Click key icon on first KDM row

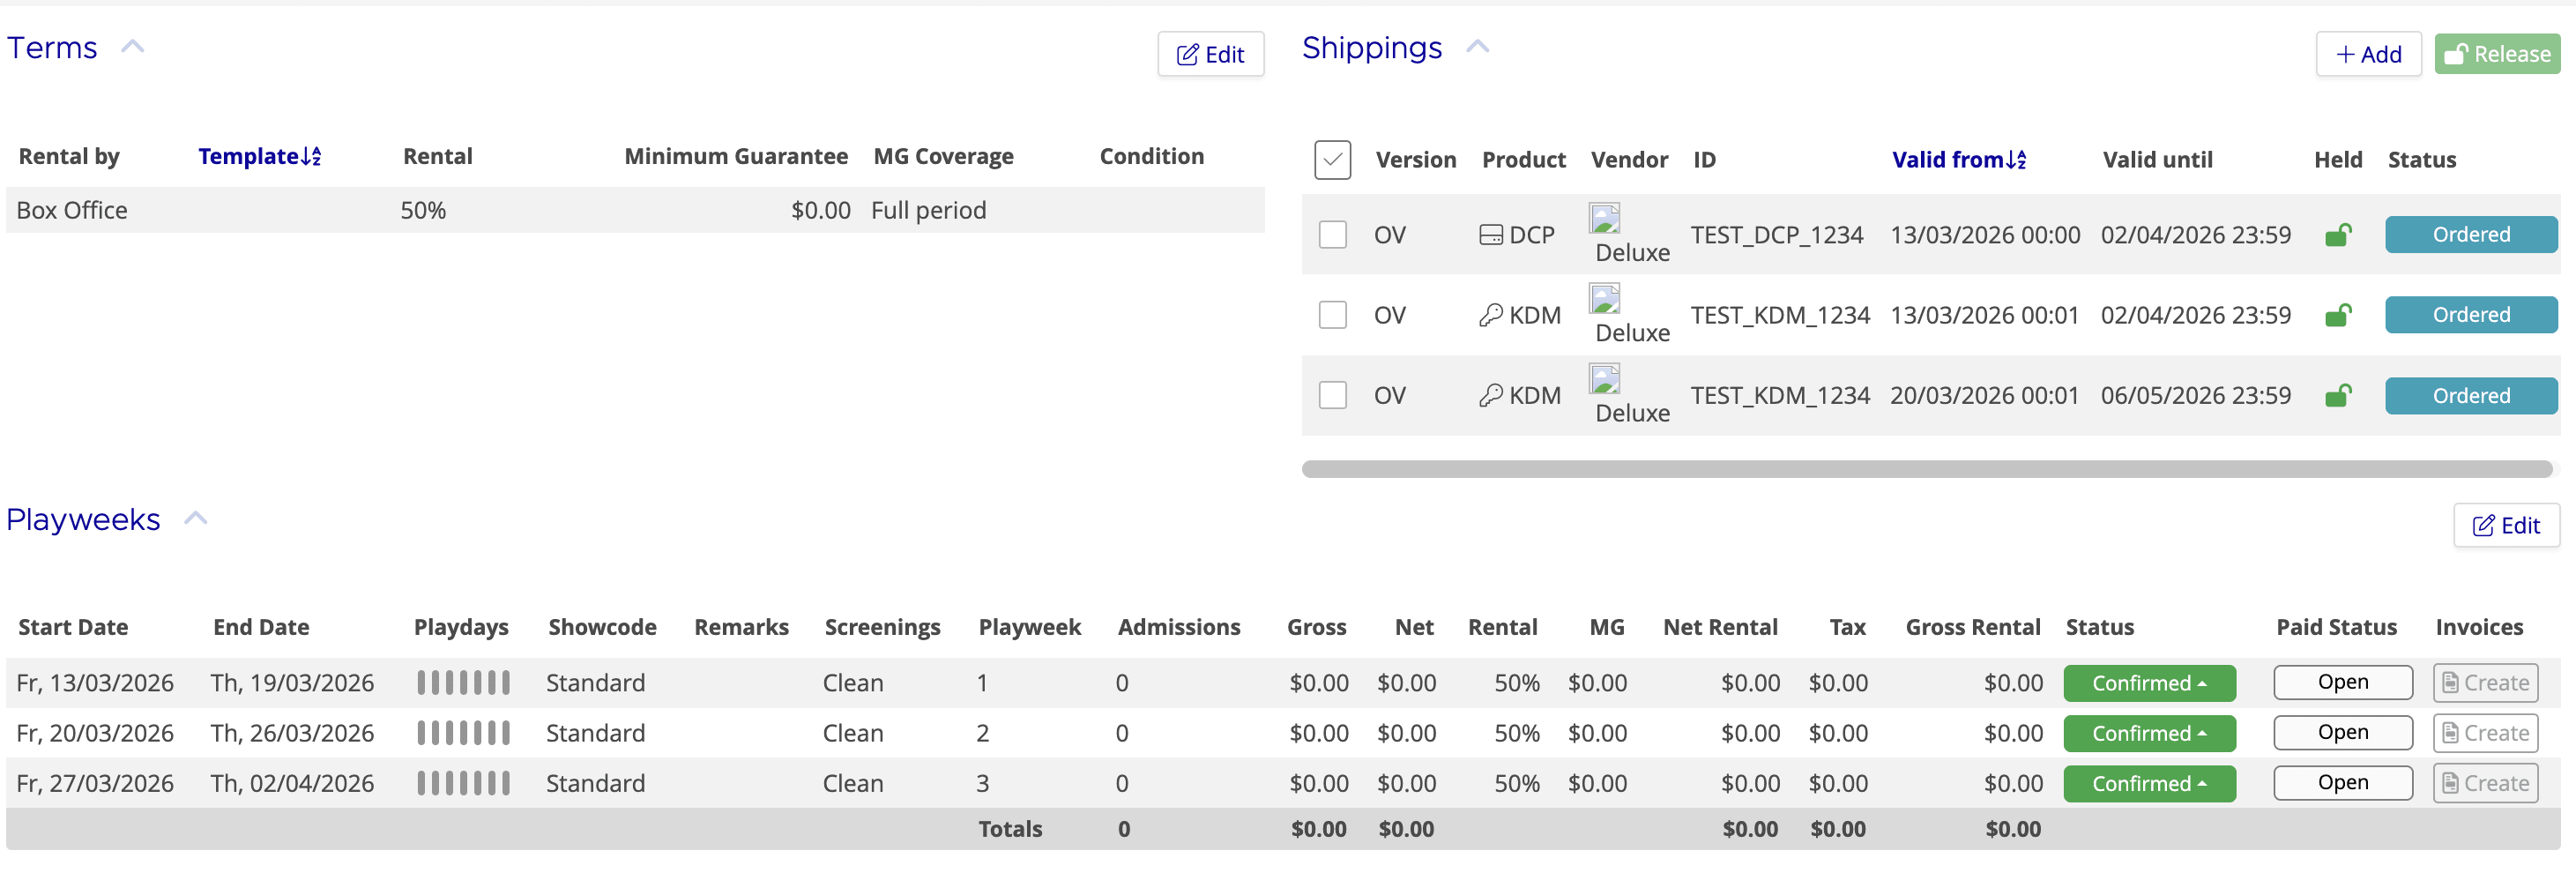[1490, 315]
